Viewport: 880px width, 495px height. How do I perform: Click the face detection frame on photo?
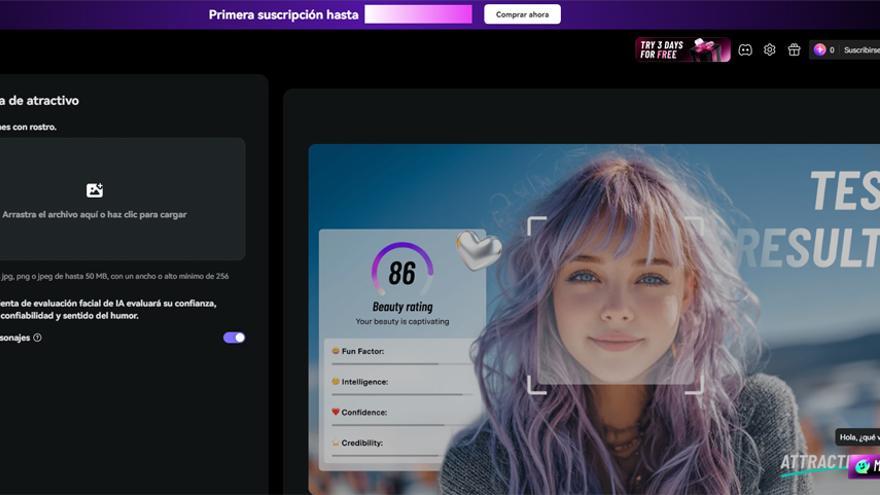pyautogui.click(x=616, y=305)
